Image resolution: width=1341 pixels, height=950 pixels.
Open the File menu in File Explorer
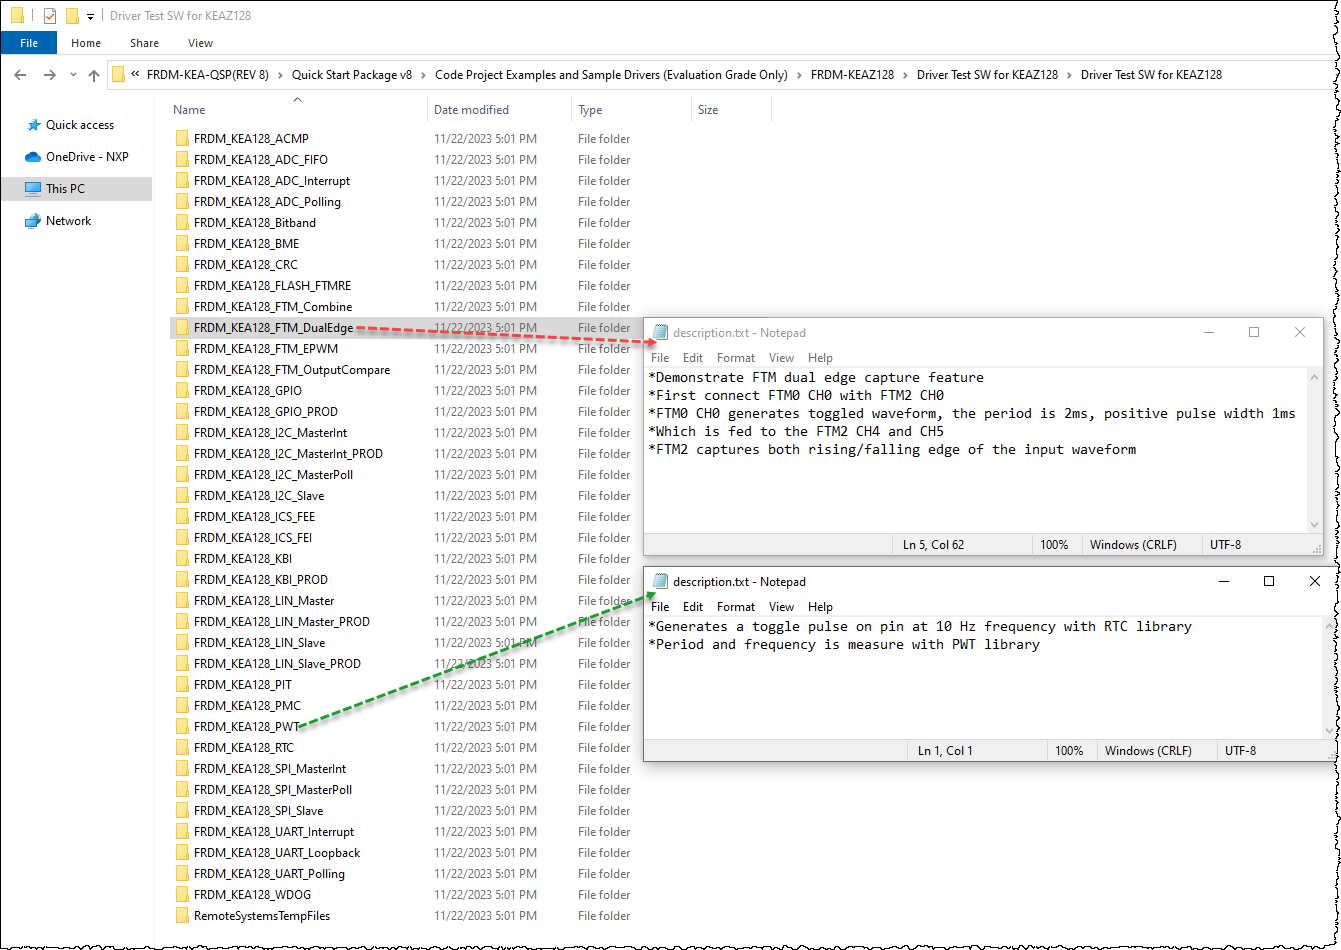[29, 43]
